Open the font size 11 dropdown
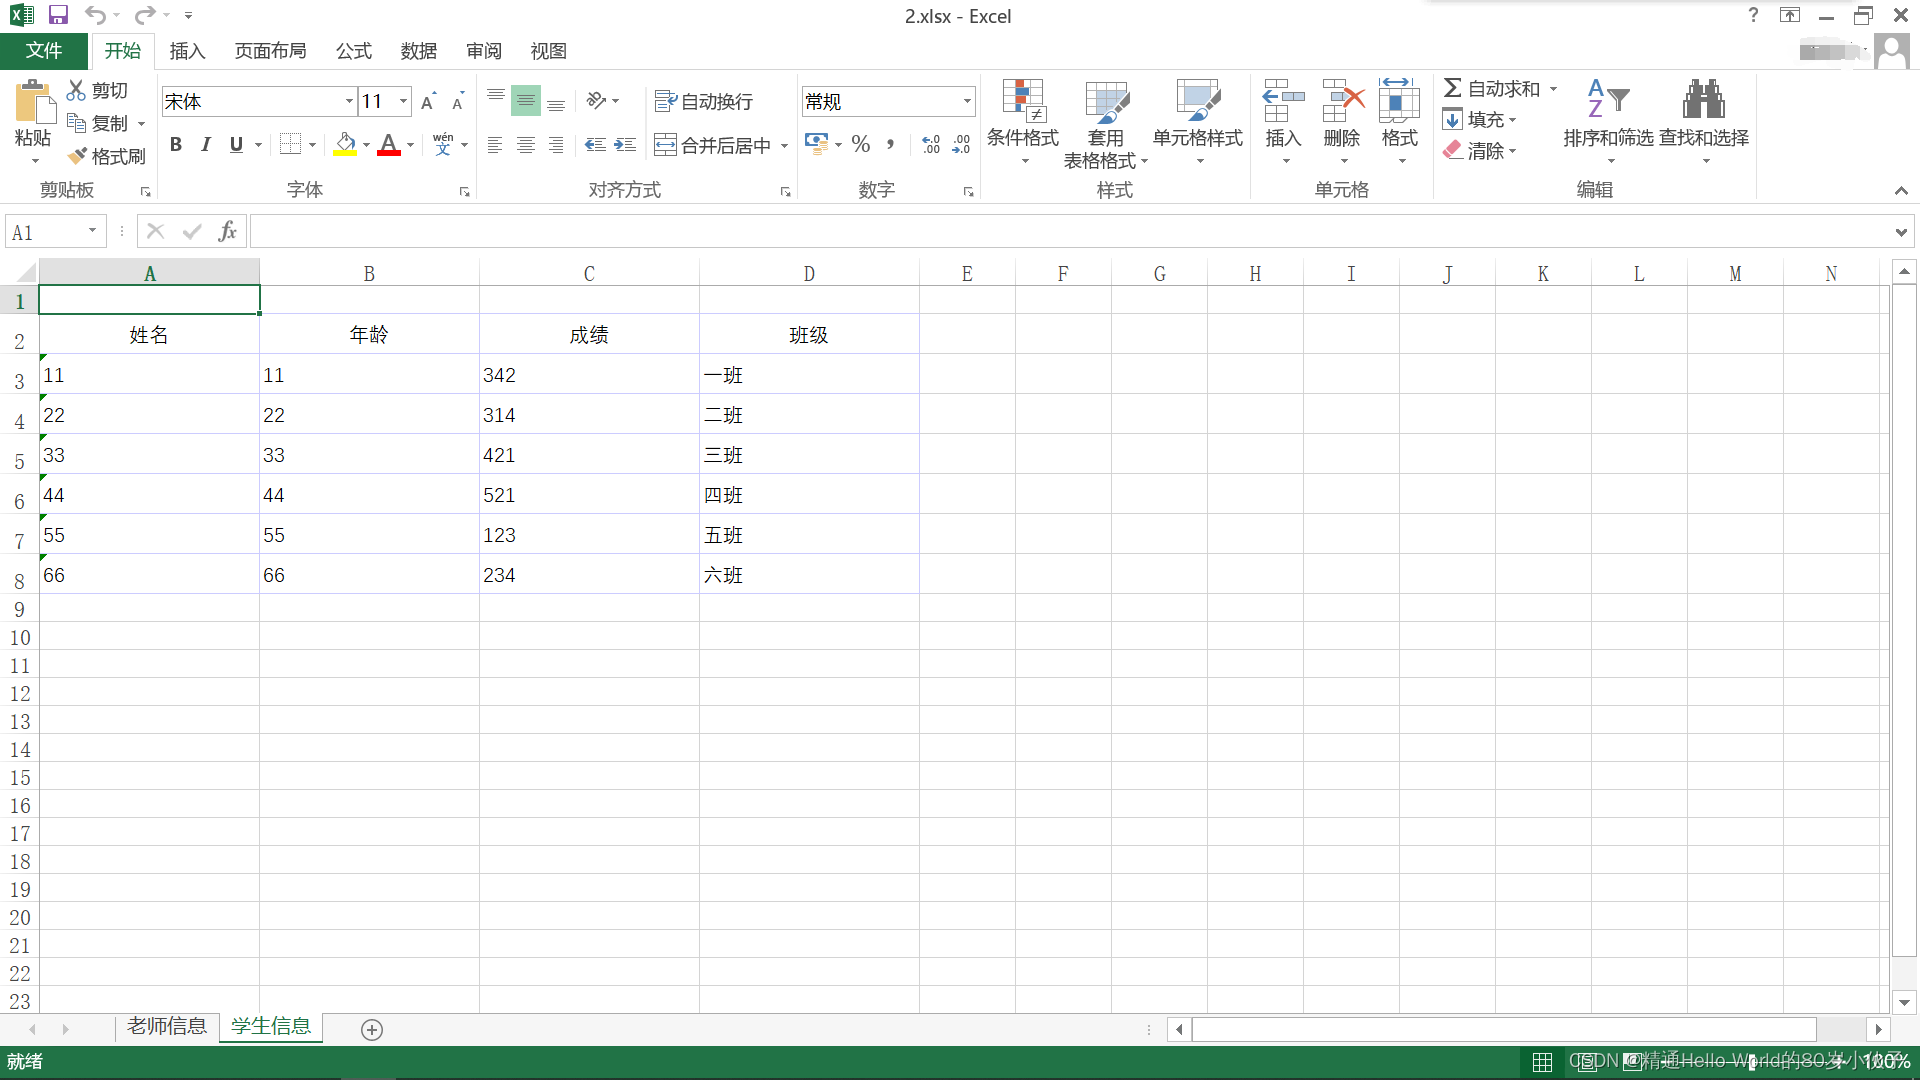This screenshot has width=1920, height=1080. 403,101
